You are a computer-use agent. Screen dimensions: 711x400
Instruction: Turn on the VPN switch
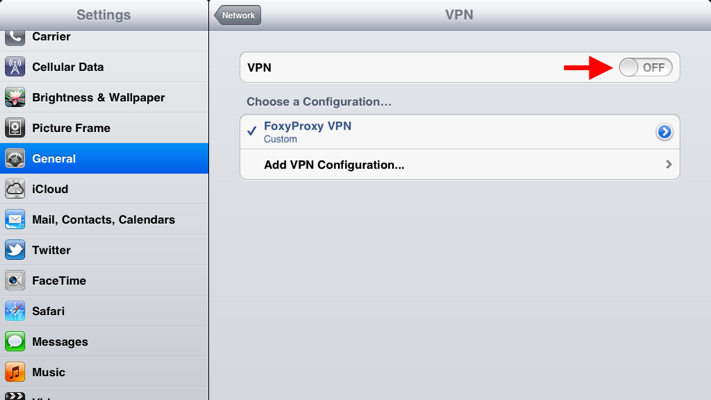coord(646,68)
